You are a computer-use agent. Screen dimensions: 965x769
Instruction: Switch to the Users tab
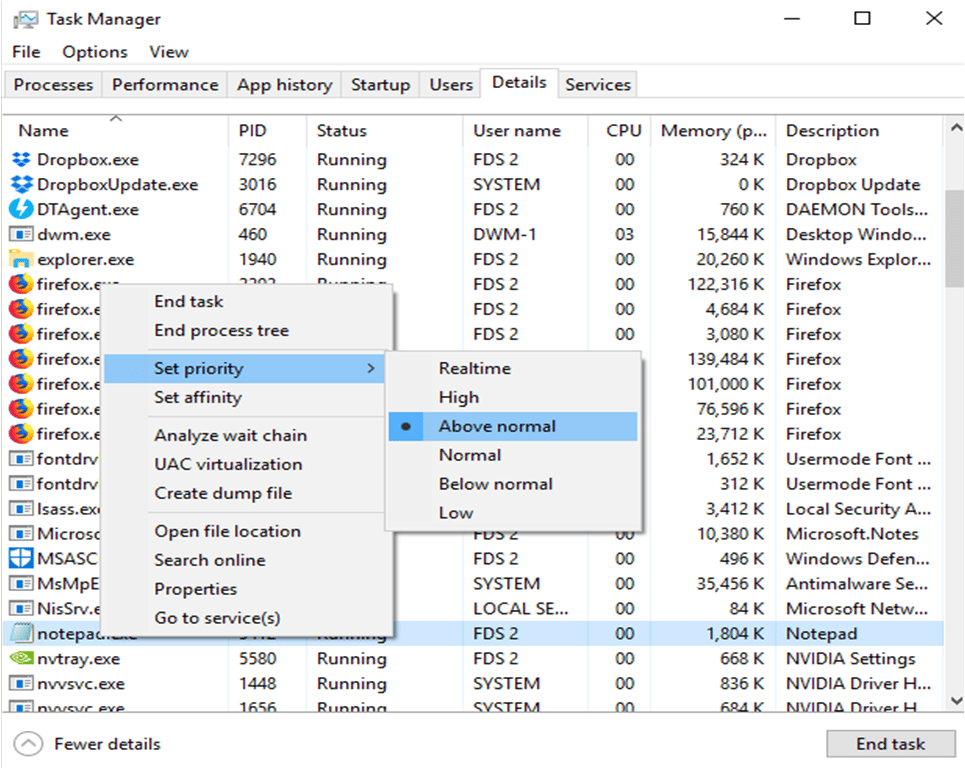[x=450, y=85]
